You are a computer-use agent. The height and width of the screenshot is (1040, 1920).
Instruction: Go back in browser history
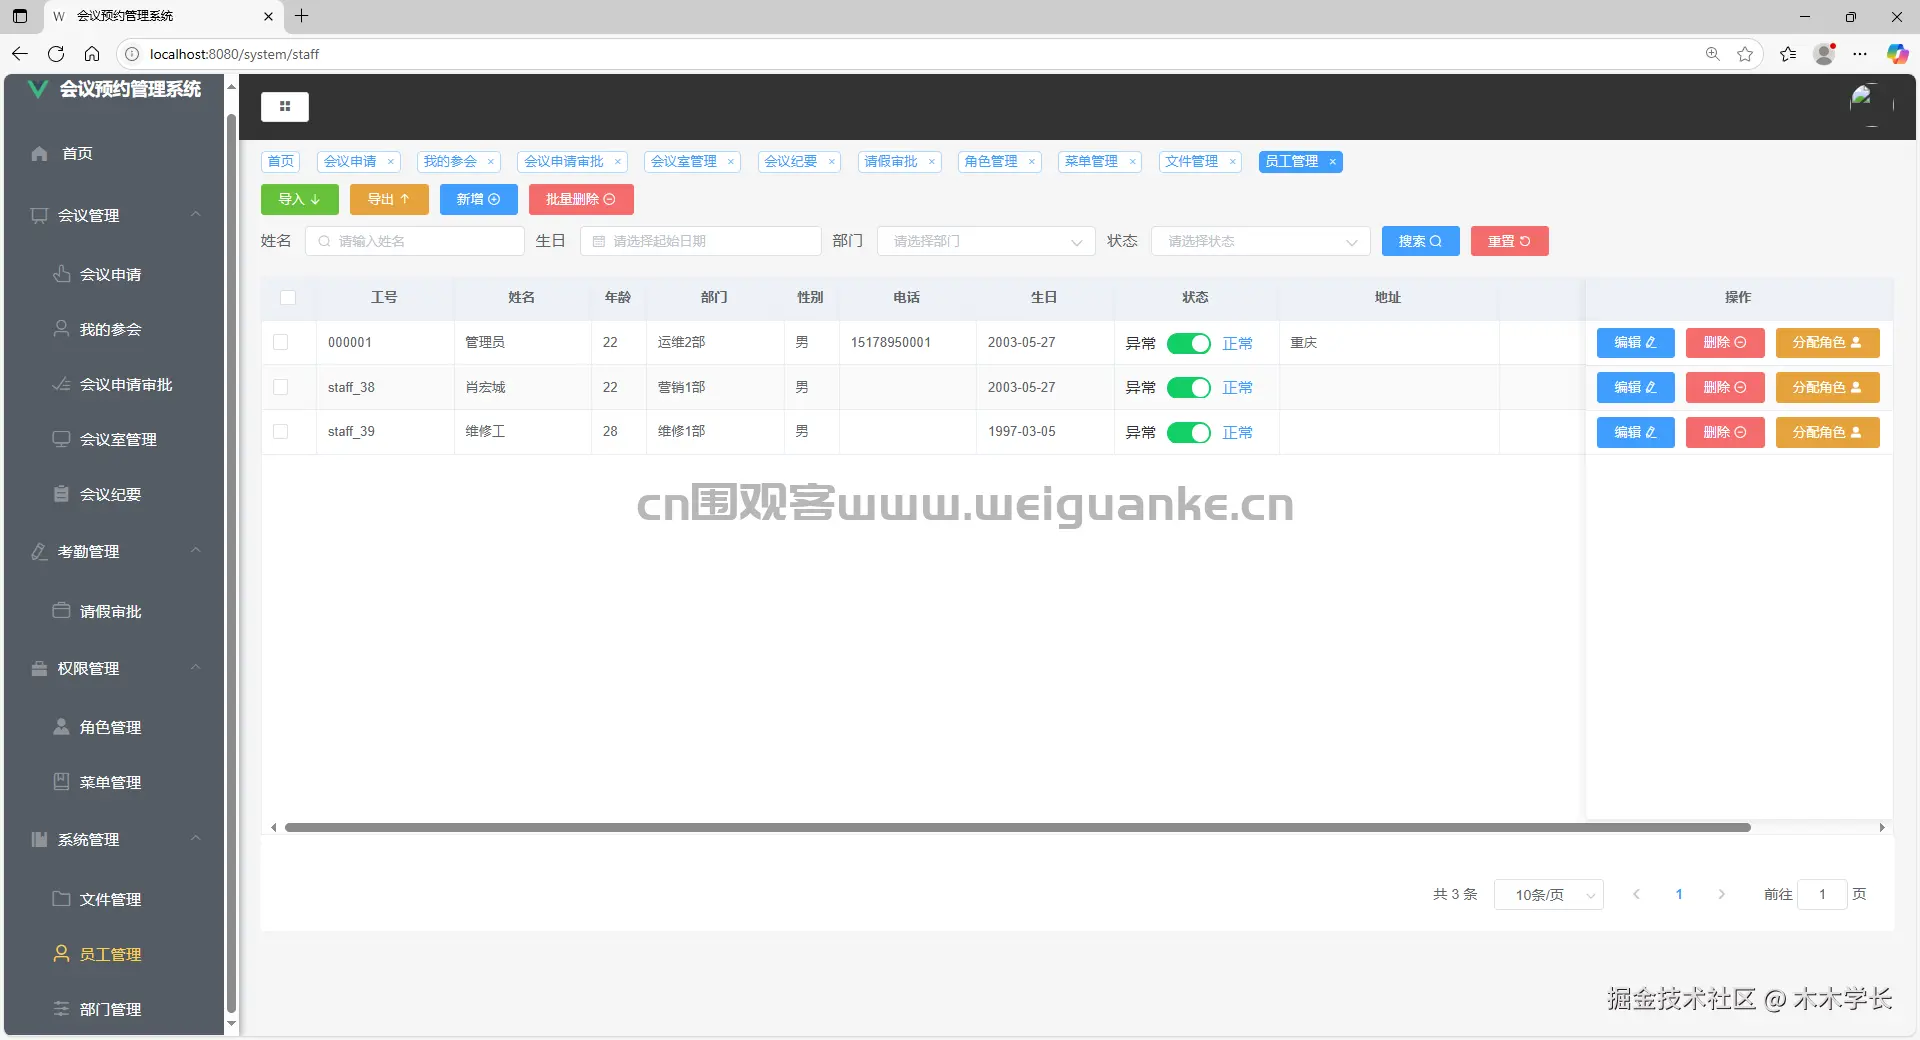[20, 54]
